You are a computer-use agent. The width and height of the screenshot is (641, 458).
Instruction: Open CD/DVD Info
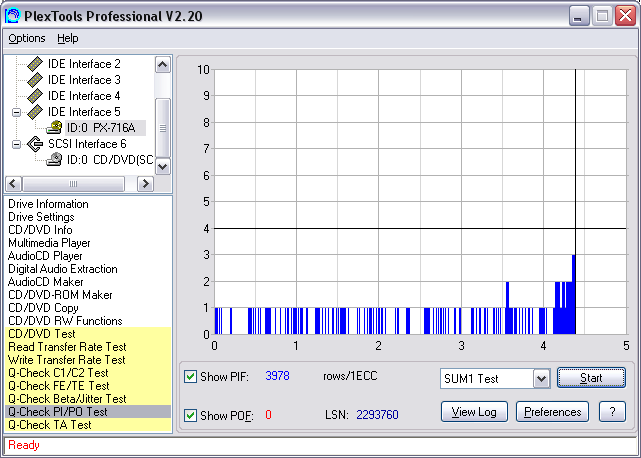(40, 230)
